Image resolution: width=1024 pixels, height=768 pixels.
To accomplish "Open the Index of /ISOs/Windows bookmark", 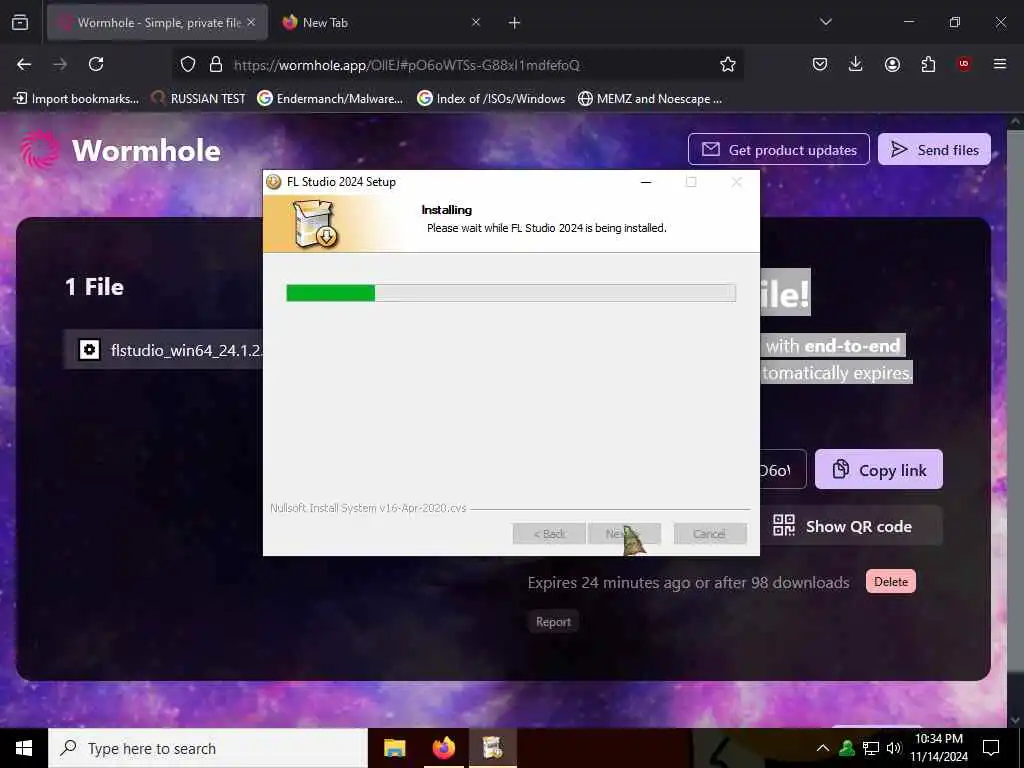I will coord(492,99).
